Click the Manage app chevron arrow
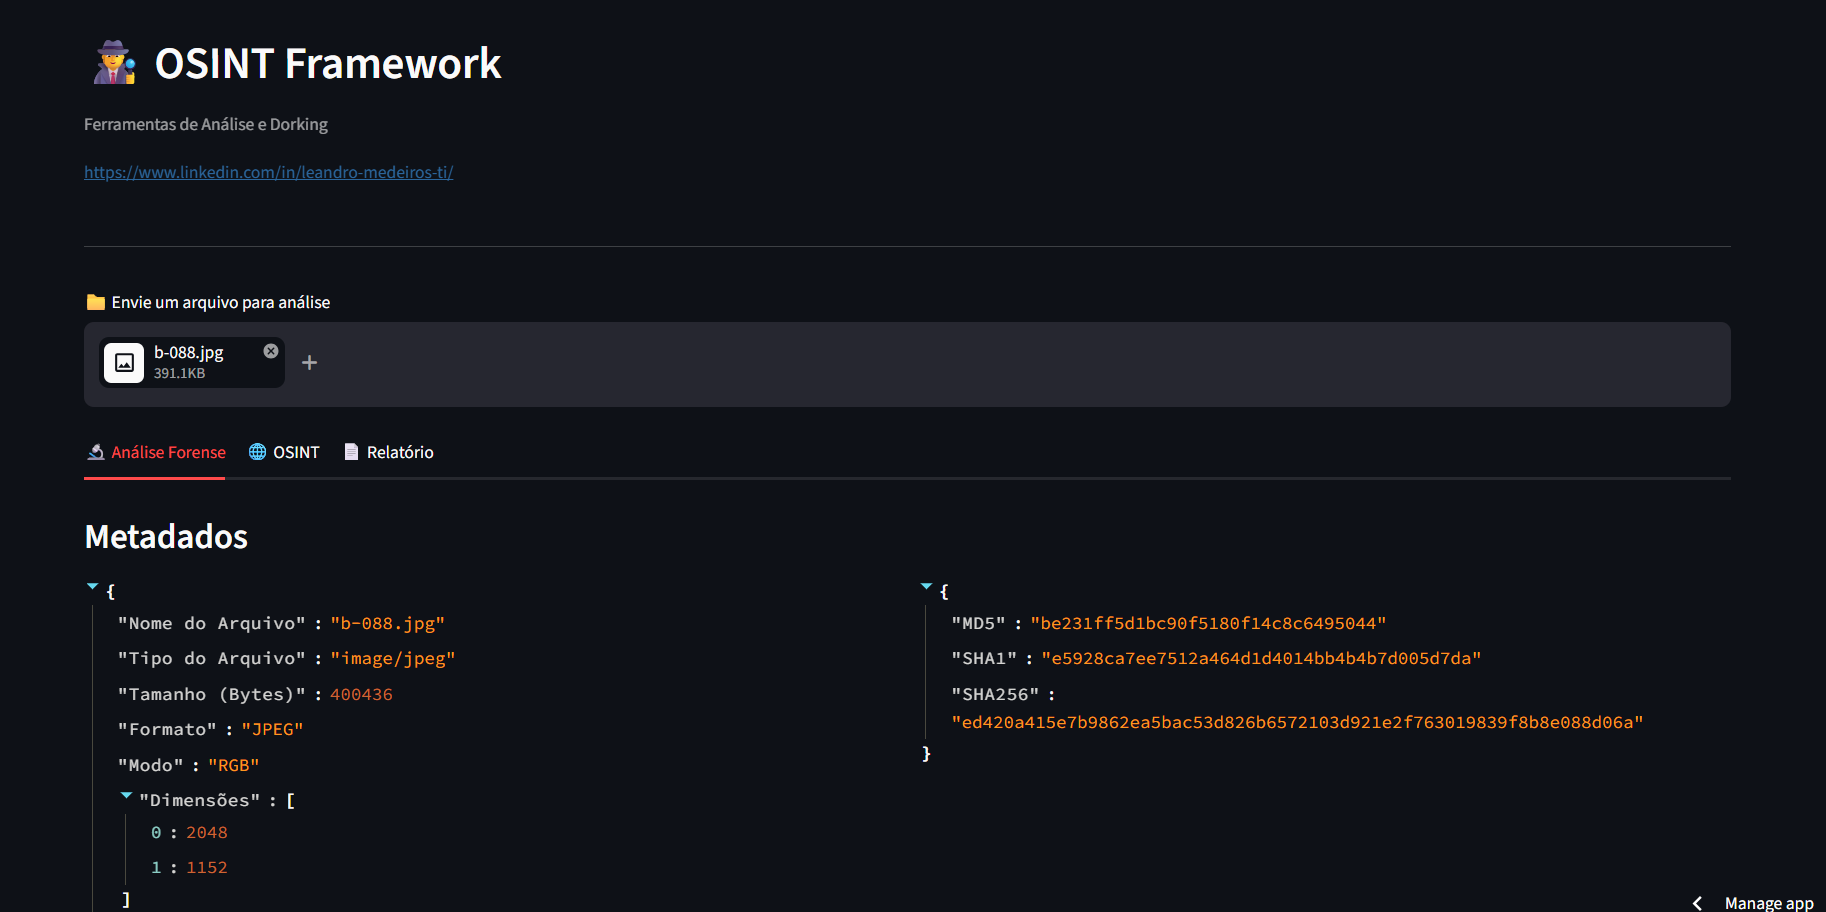Viewport: 1826px width, 912px height. coord(1697,903)
